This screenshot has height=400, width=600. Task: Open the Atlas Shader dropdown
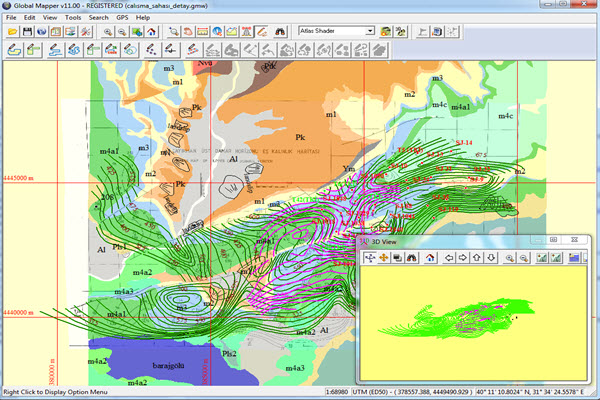point(370,32)
